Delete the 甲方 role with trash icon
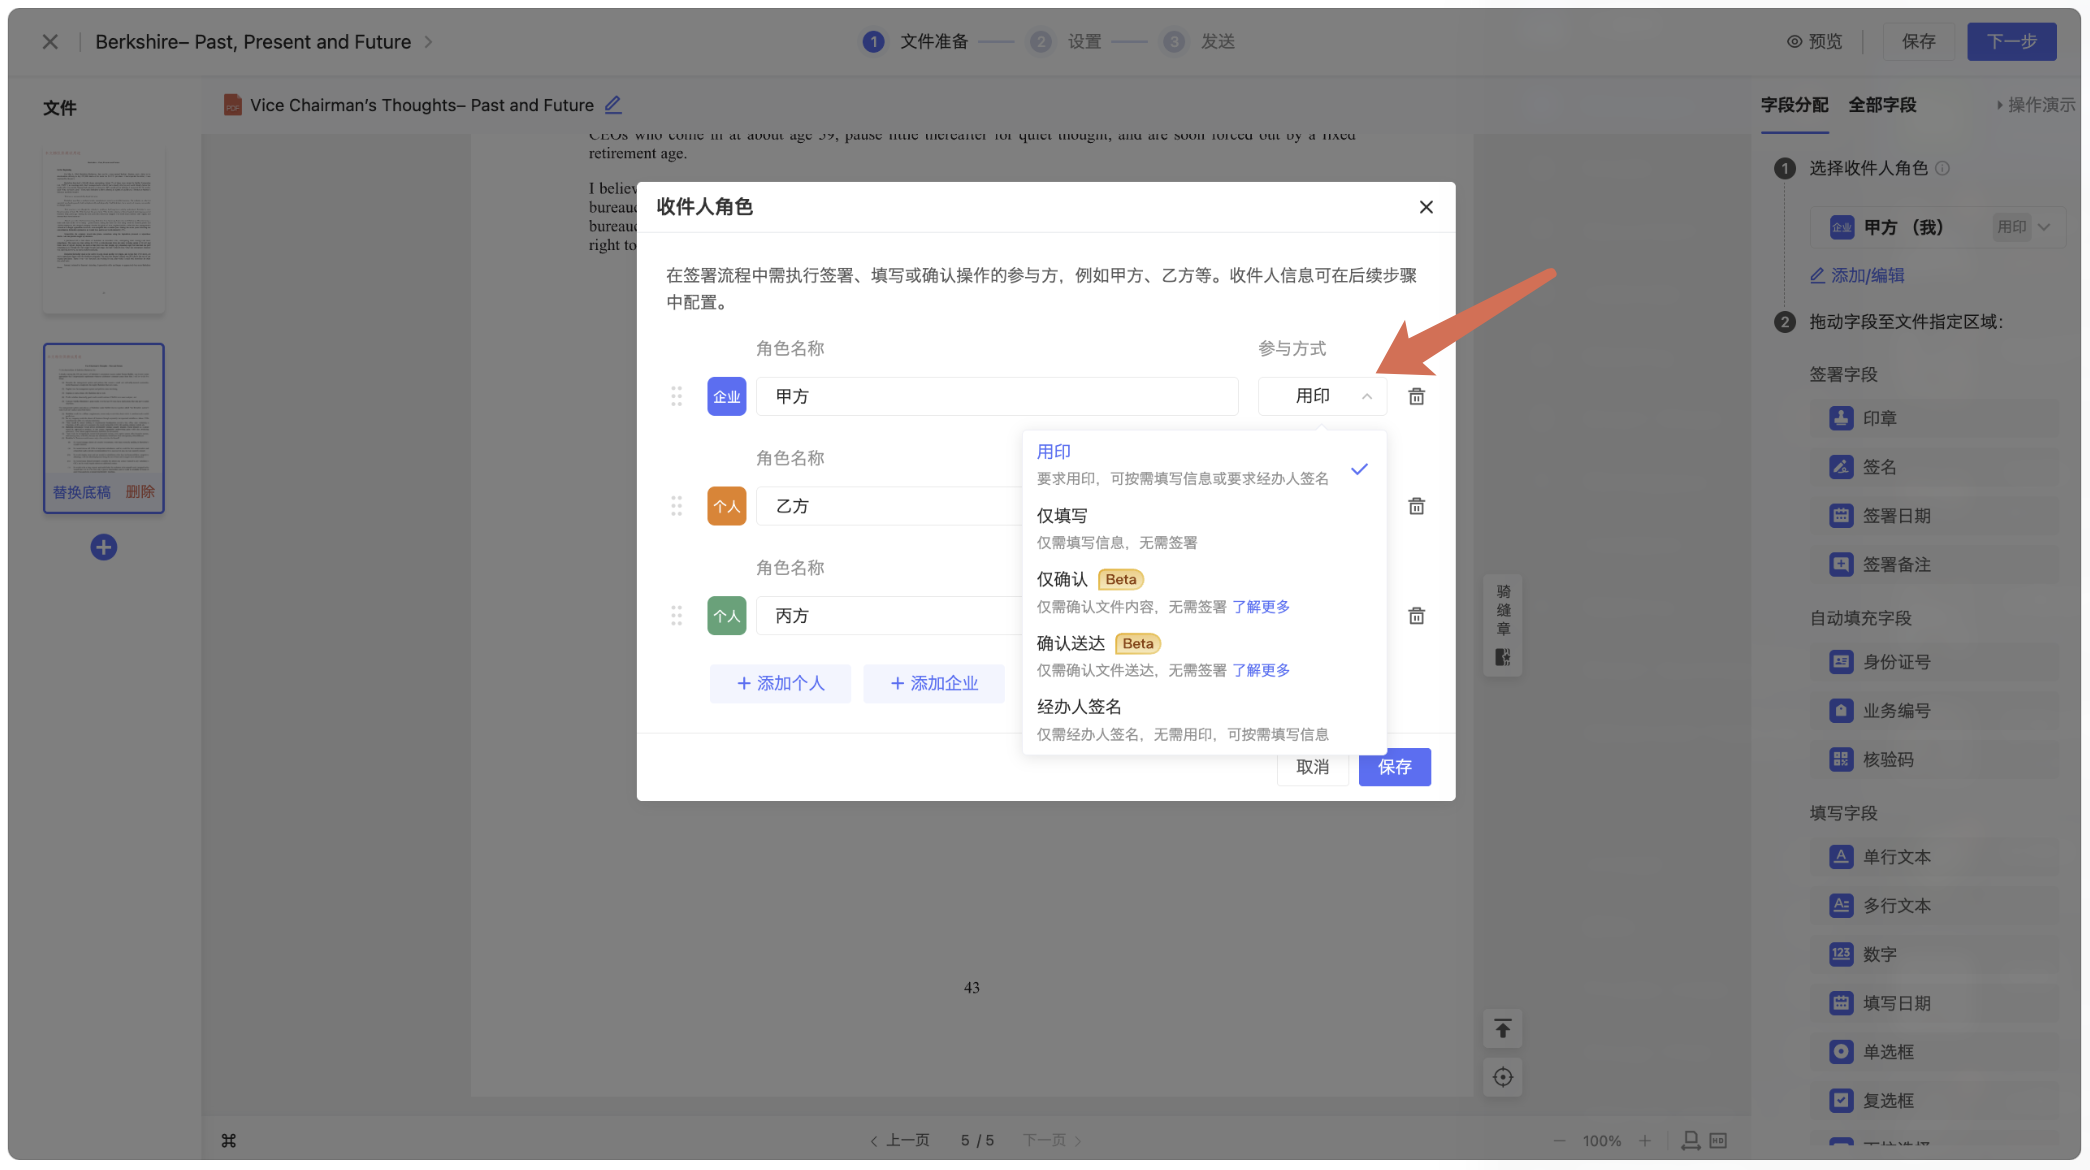2090x1170 pixels. tap(1416, 396)
